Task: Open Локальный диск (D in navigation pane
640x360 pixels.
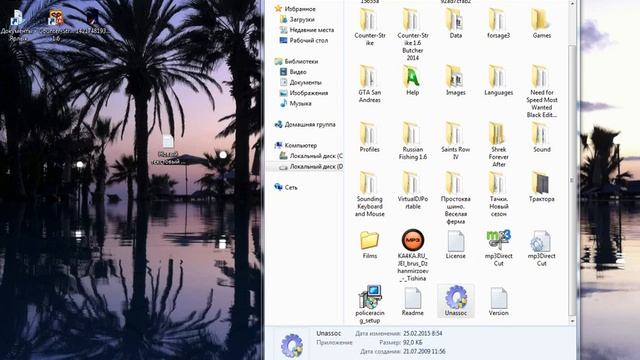Action: 316,167
